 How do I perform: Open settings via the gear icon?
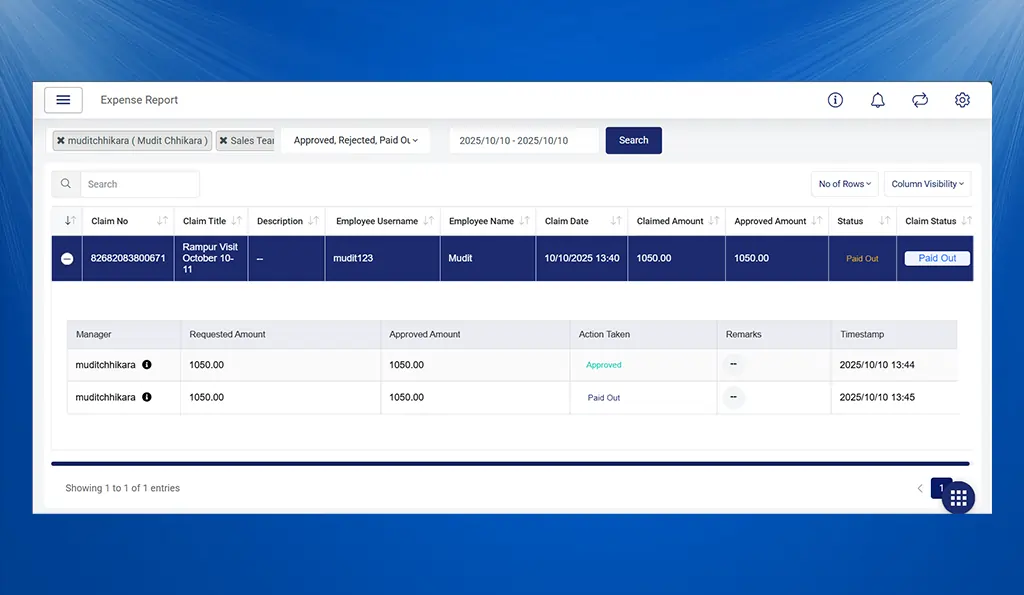pos(962,100)
